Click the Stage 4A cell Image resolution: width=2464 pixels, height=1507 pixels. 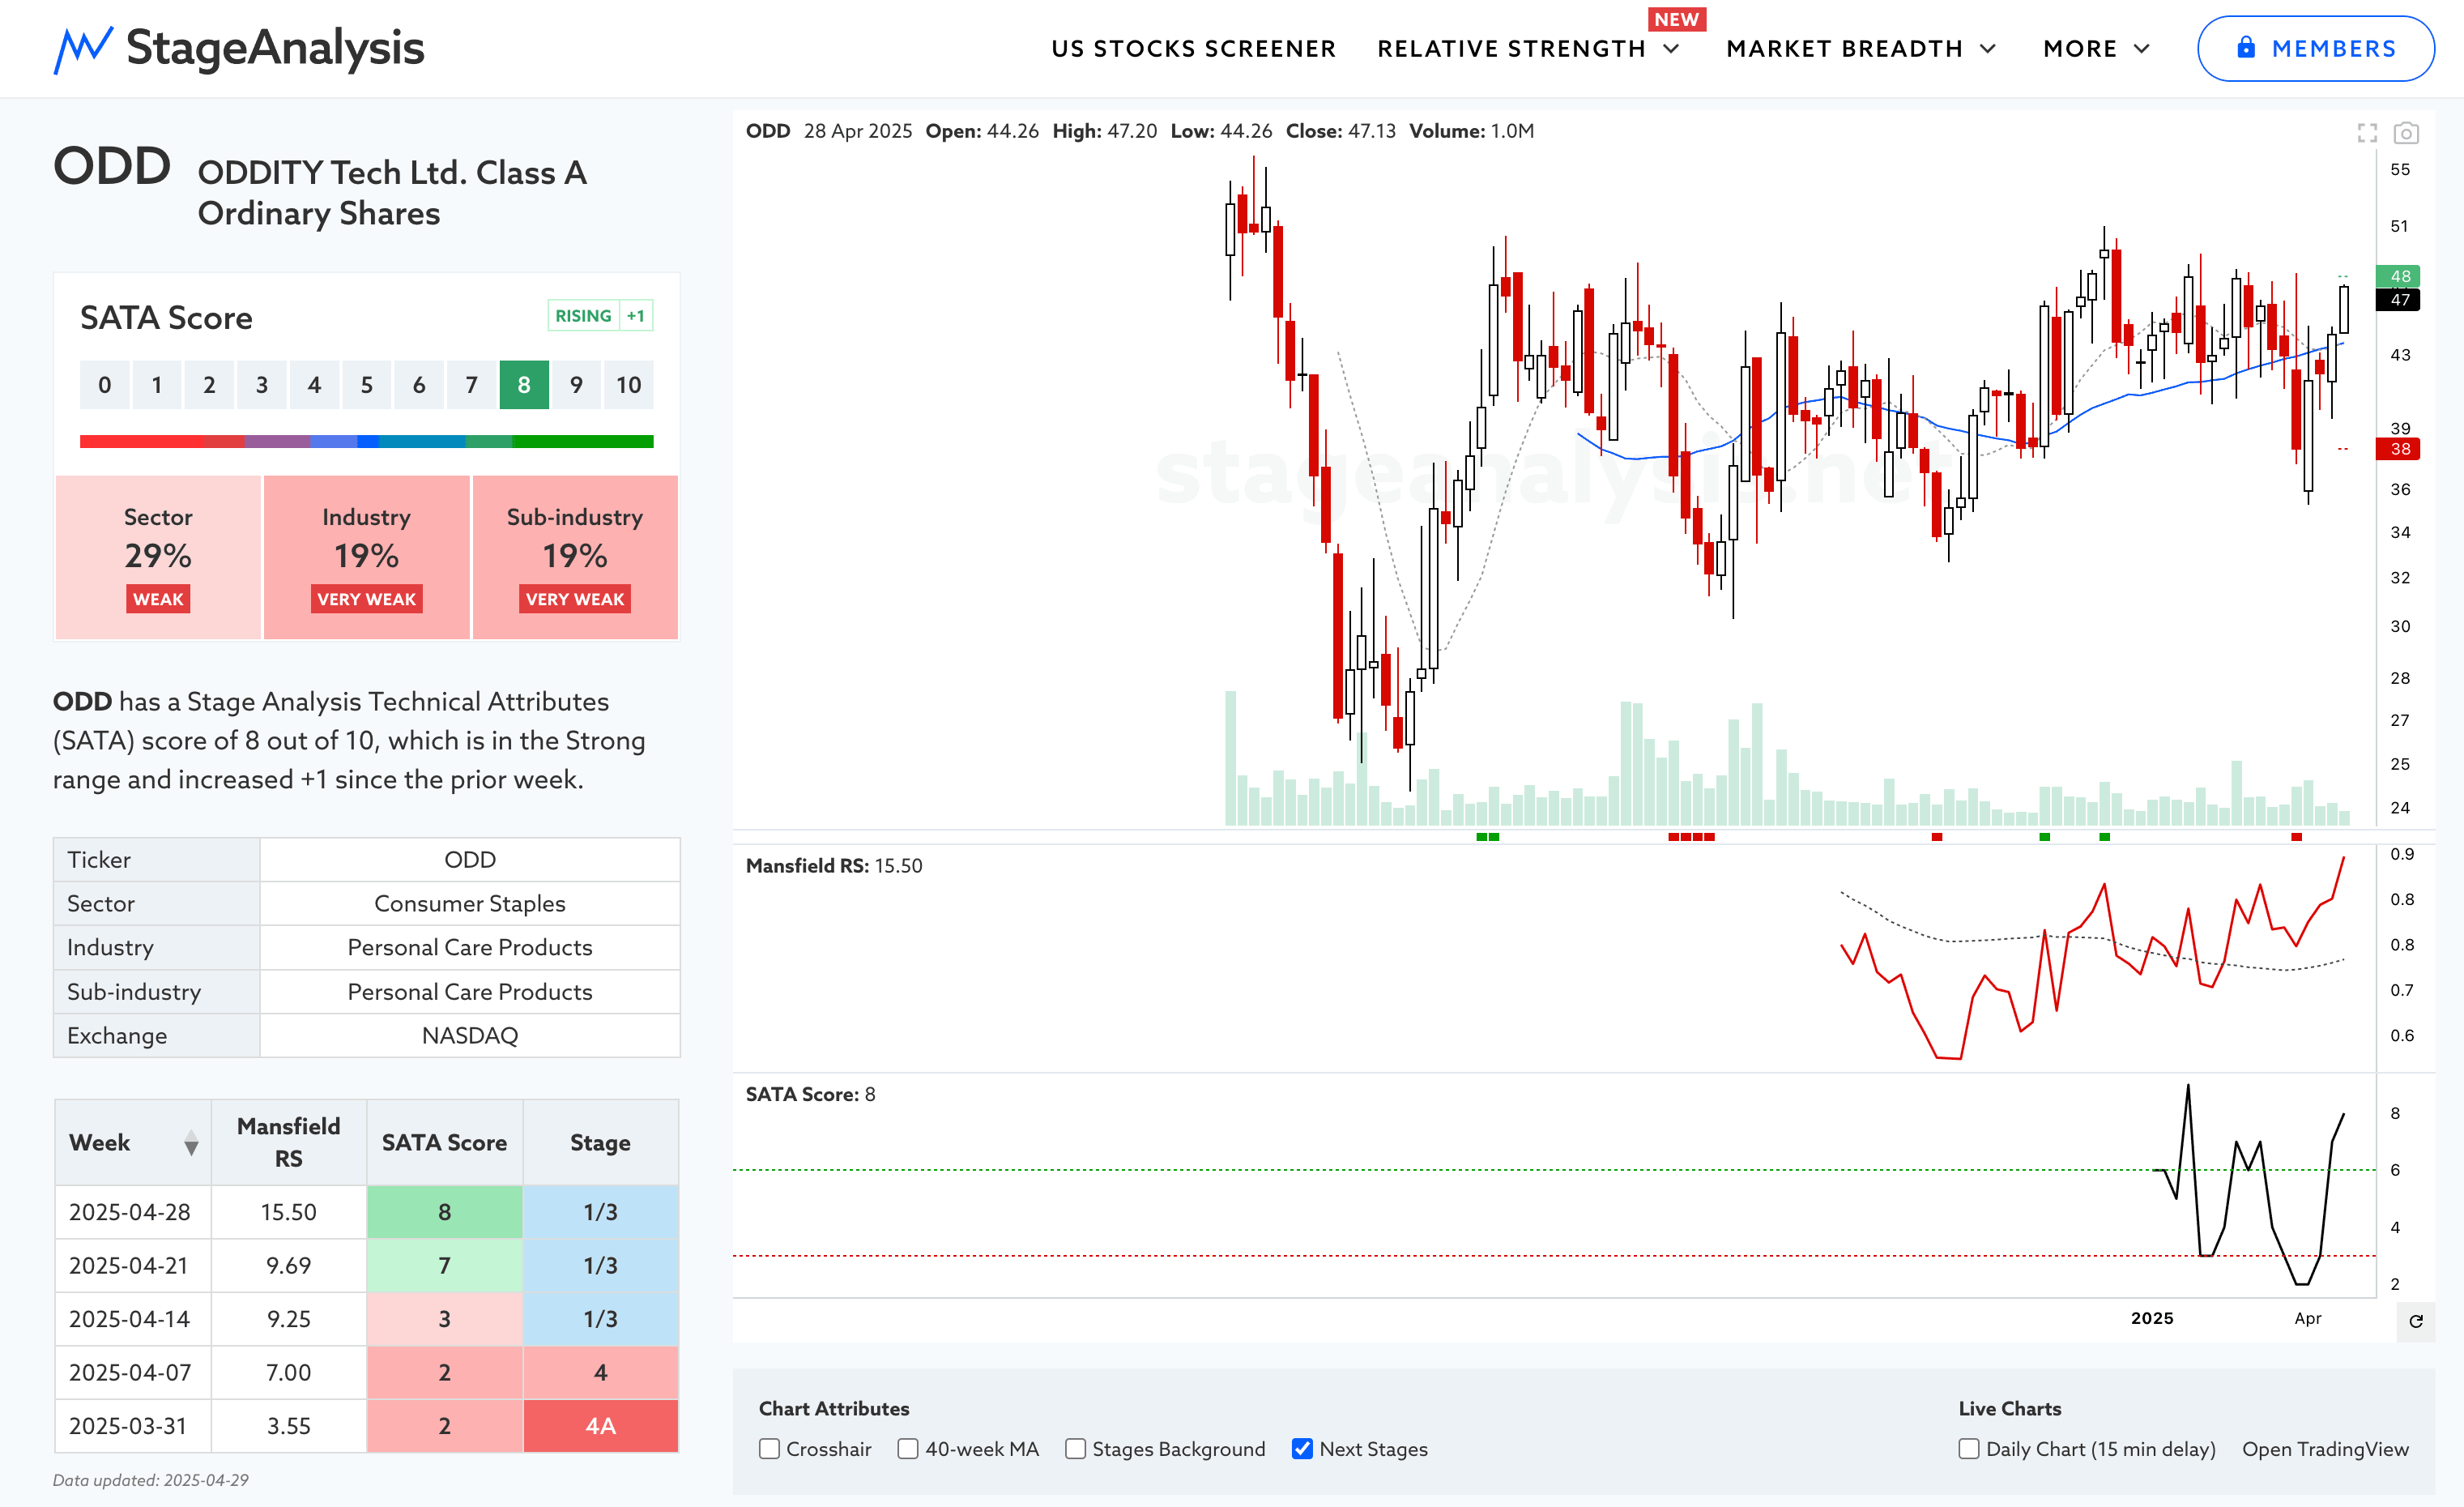[600, 1426]
